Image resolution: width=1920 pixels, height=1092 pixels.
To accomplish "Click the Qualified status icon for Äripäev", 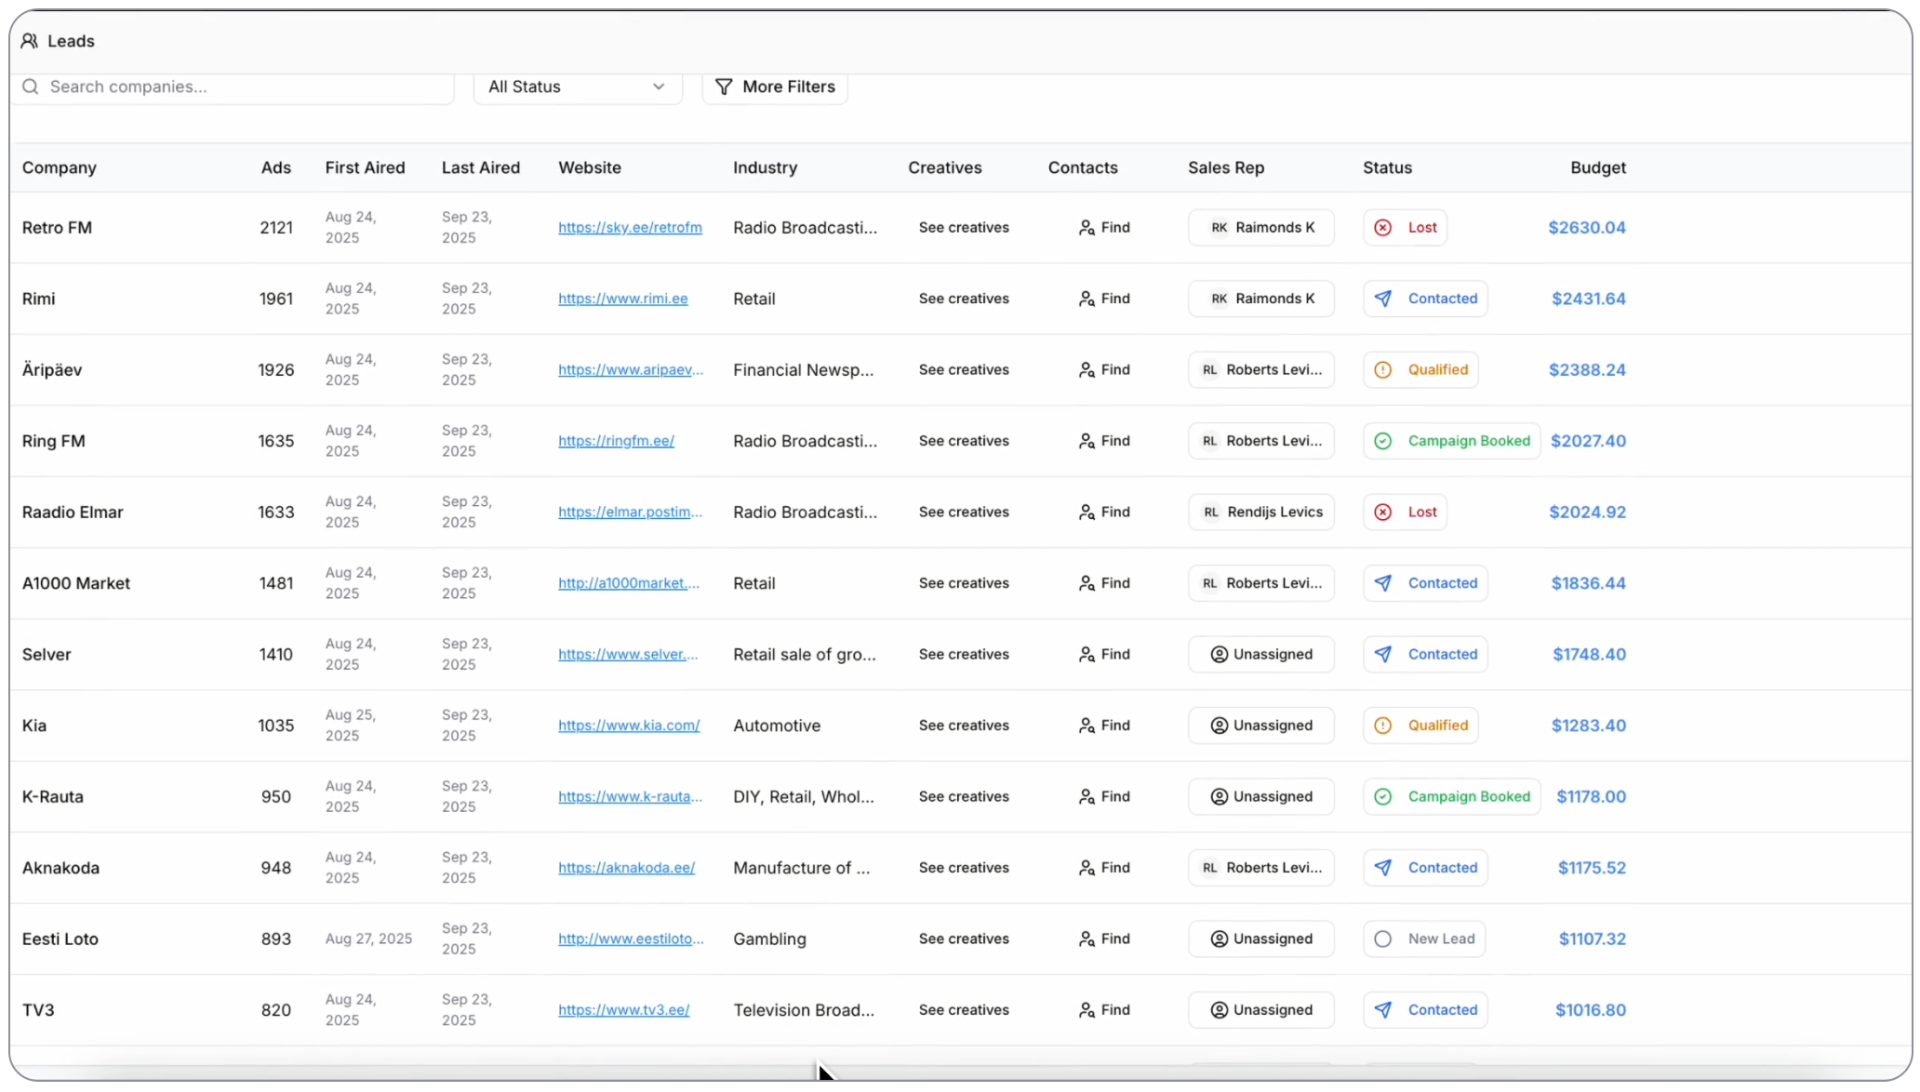I will coord(1383,370).
